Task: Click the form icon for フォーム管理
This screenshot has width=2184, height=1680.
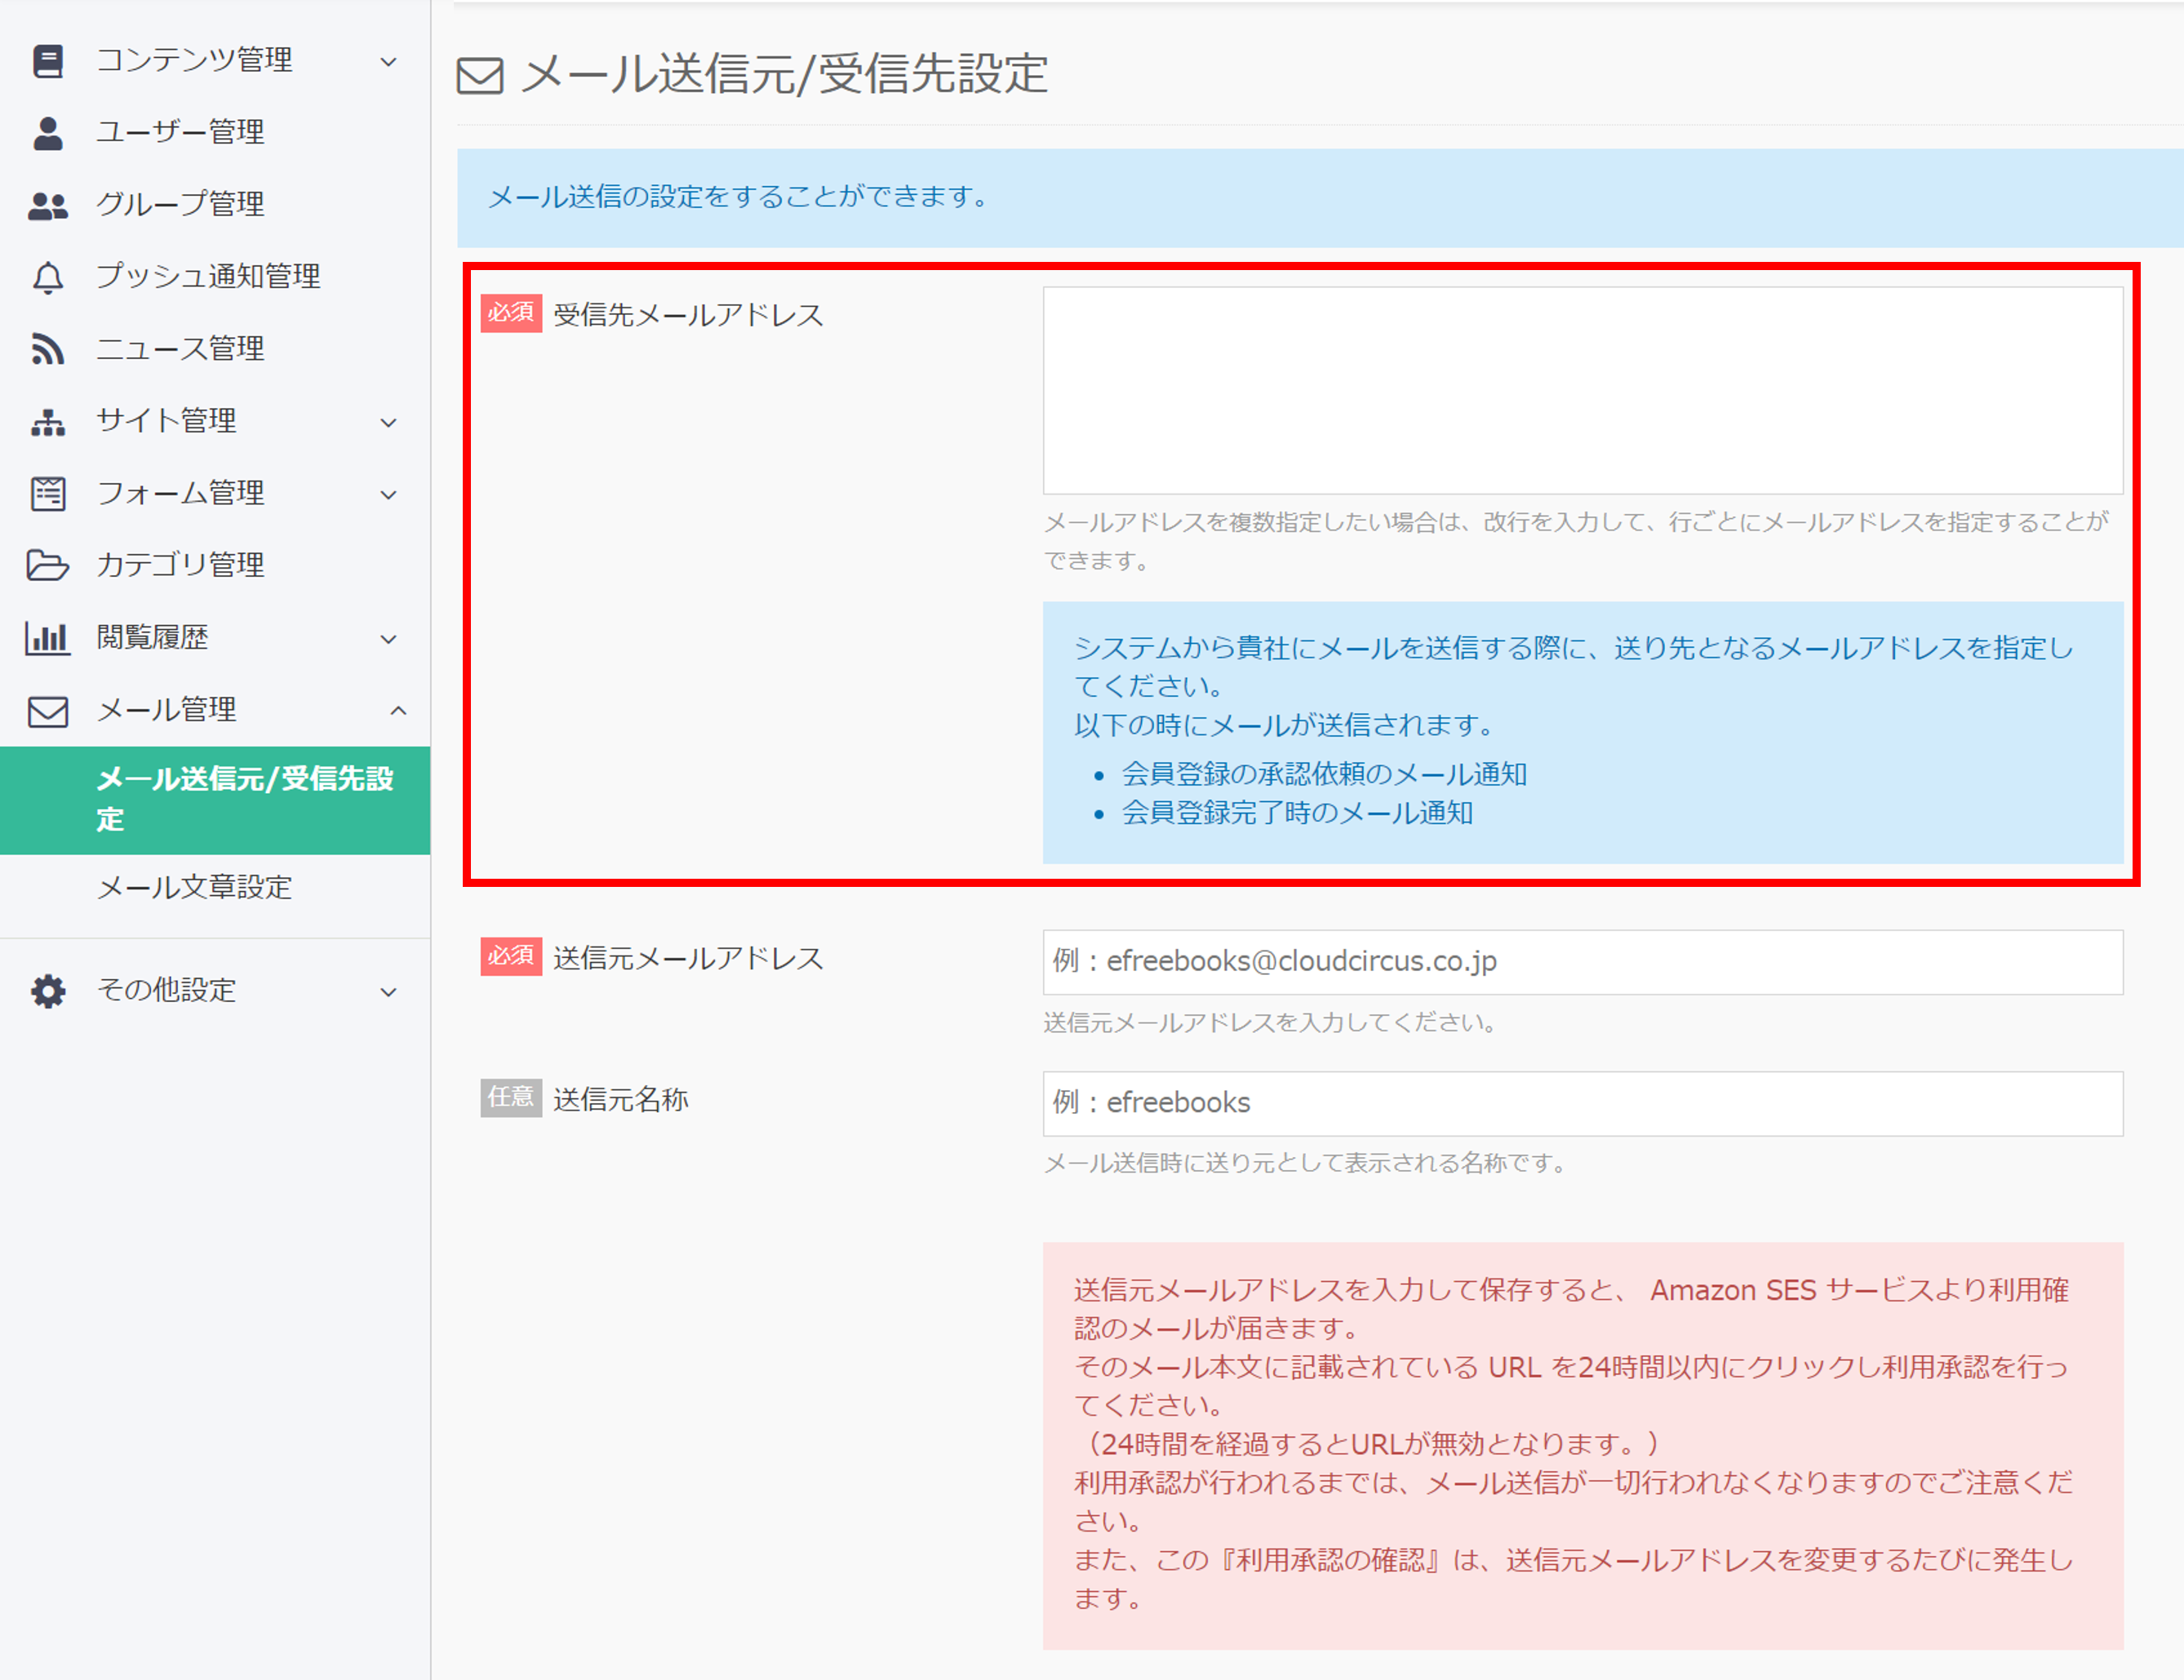Action: point(47,494)
